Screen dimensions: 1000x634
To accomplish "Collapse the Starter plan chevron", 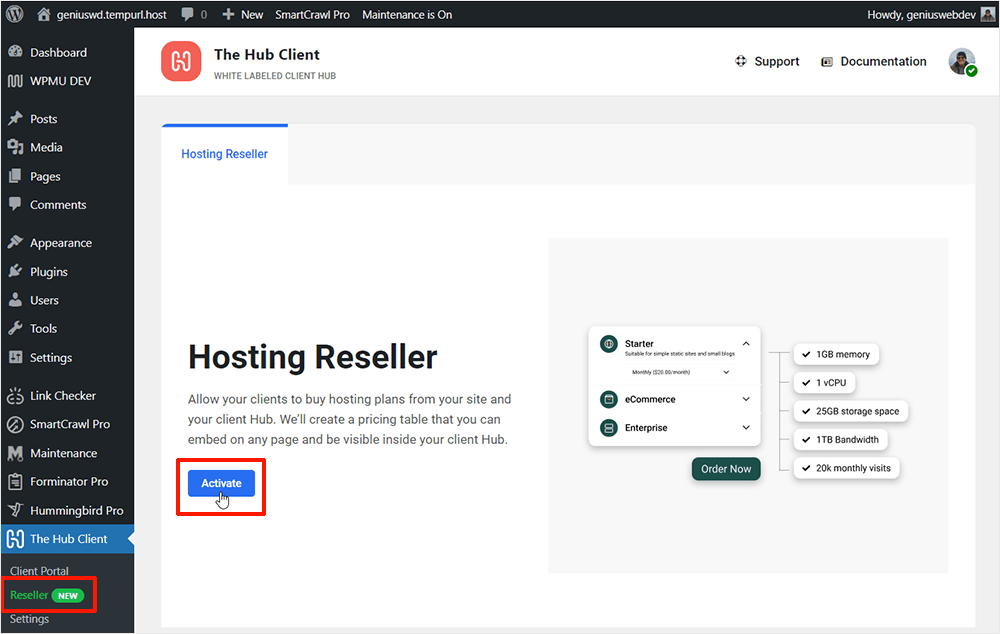I will coord(746,344).
